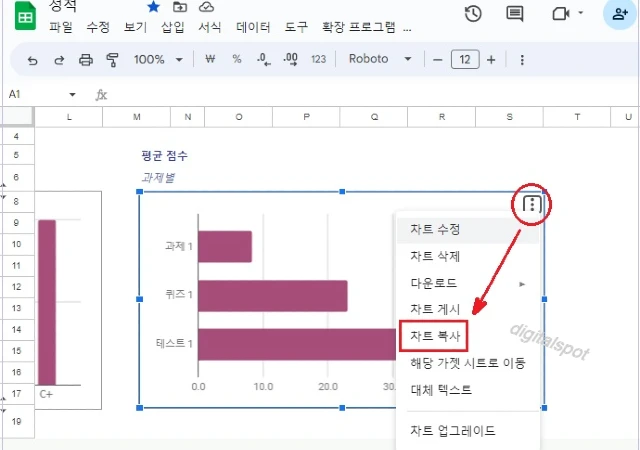Choose 차트 업그레이드 from chart menu
Image resolution: width=640 pixels, height=450 pixels.
click(x=468, y=430)
